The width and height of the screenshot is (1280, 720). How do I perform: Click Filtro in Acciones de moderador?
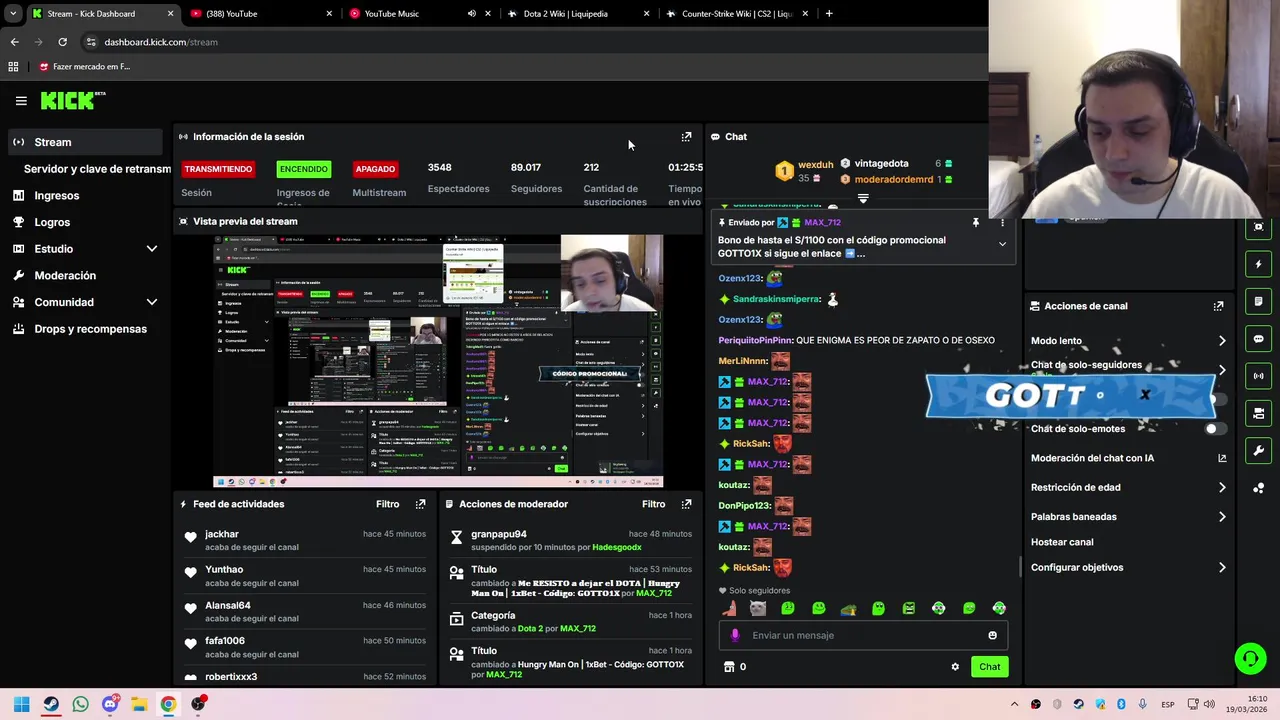coord(653,504)
